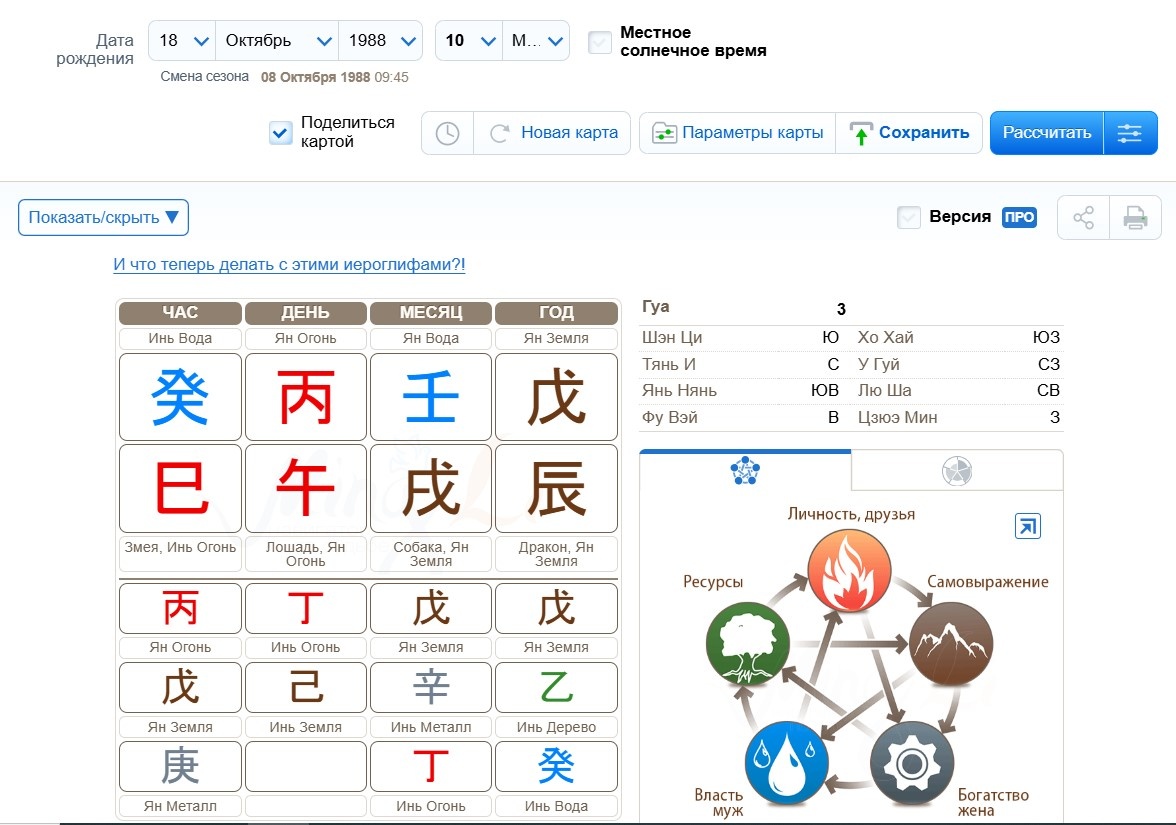Click the empty hidden stem cell under day
The image size is (1176, 825).
305,766
